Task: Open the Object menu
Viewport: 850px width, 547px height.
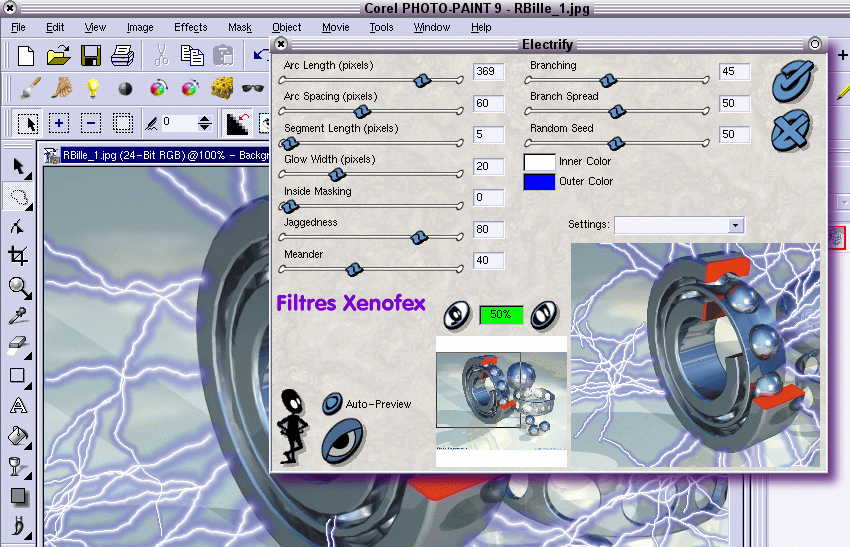Action: tap(286, 28)
